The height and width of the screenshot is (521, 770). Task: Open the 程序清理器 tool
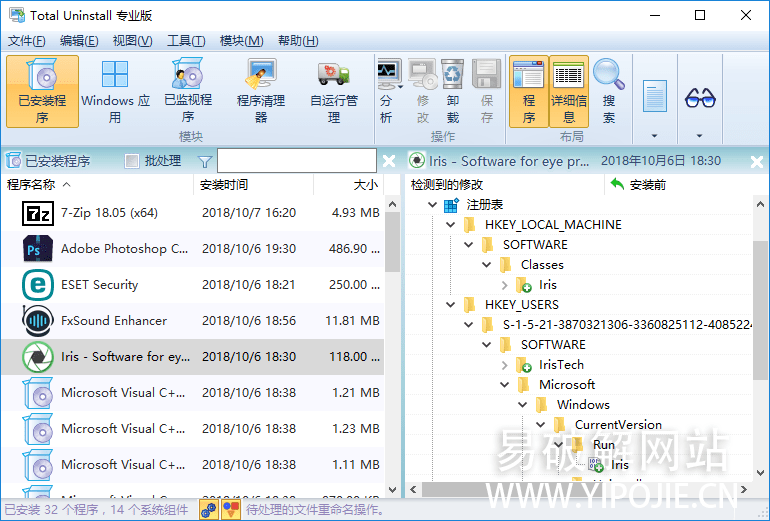tap(261, 92)
